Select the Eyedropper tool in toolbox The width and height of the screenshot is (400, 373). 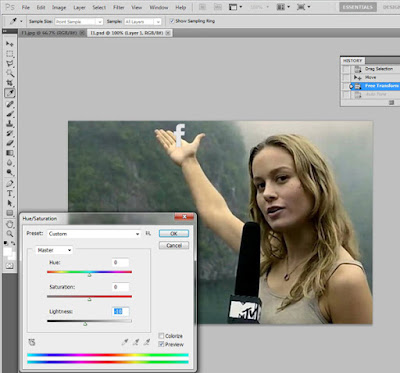click(x=10, y=93)
